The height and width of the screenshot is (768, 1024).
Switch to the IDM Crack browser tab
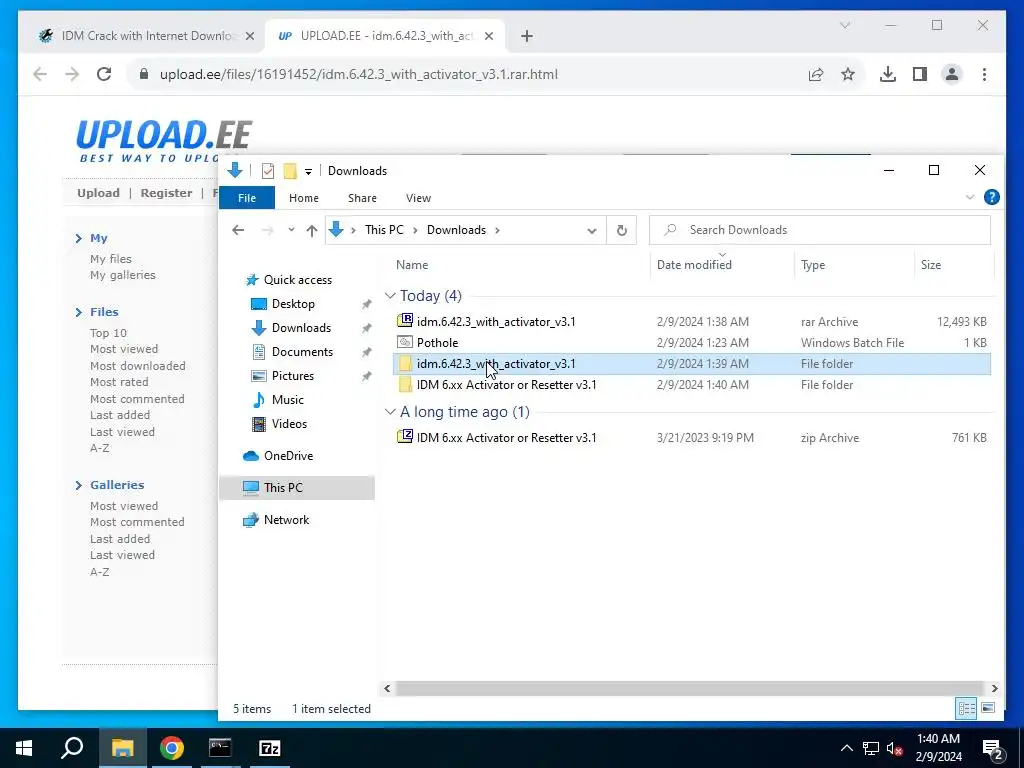[145, 36]
